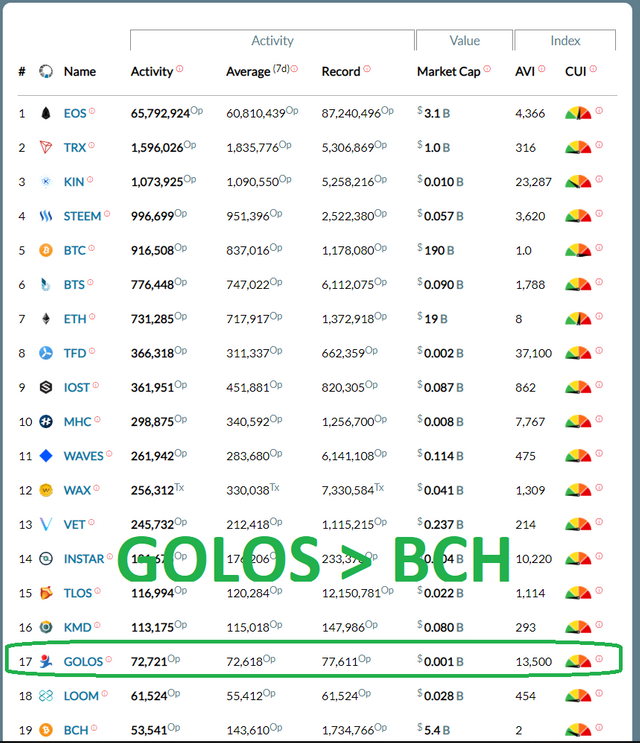Click the VET logo icon

tap(46, 525)
